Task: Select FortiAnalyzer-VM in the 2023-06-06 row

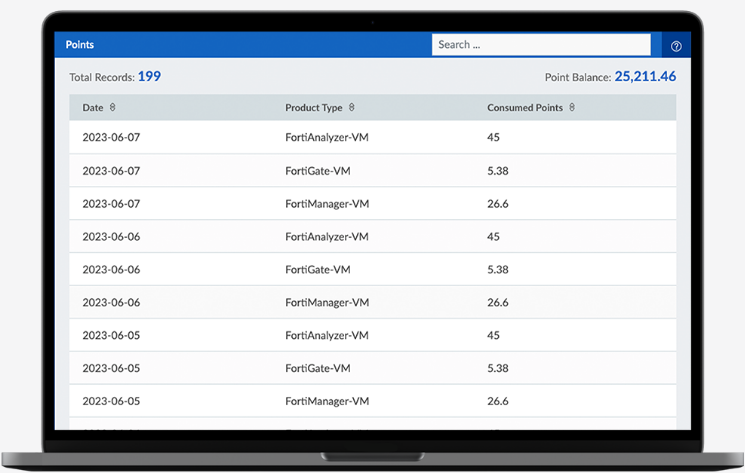Action: [x=327, y=236]
